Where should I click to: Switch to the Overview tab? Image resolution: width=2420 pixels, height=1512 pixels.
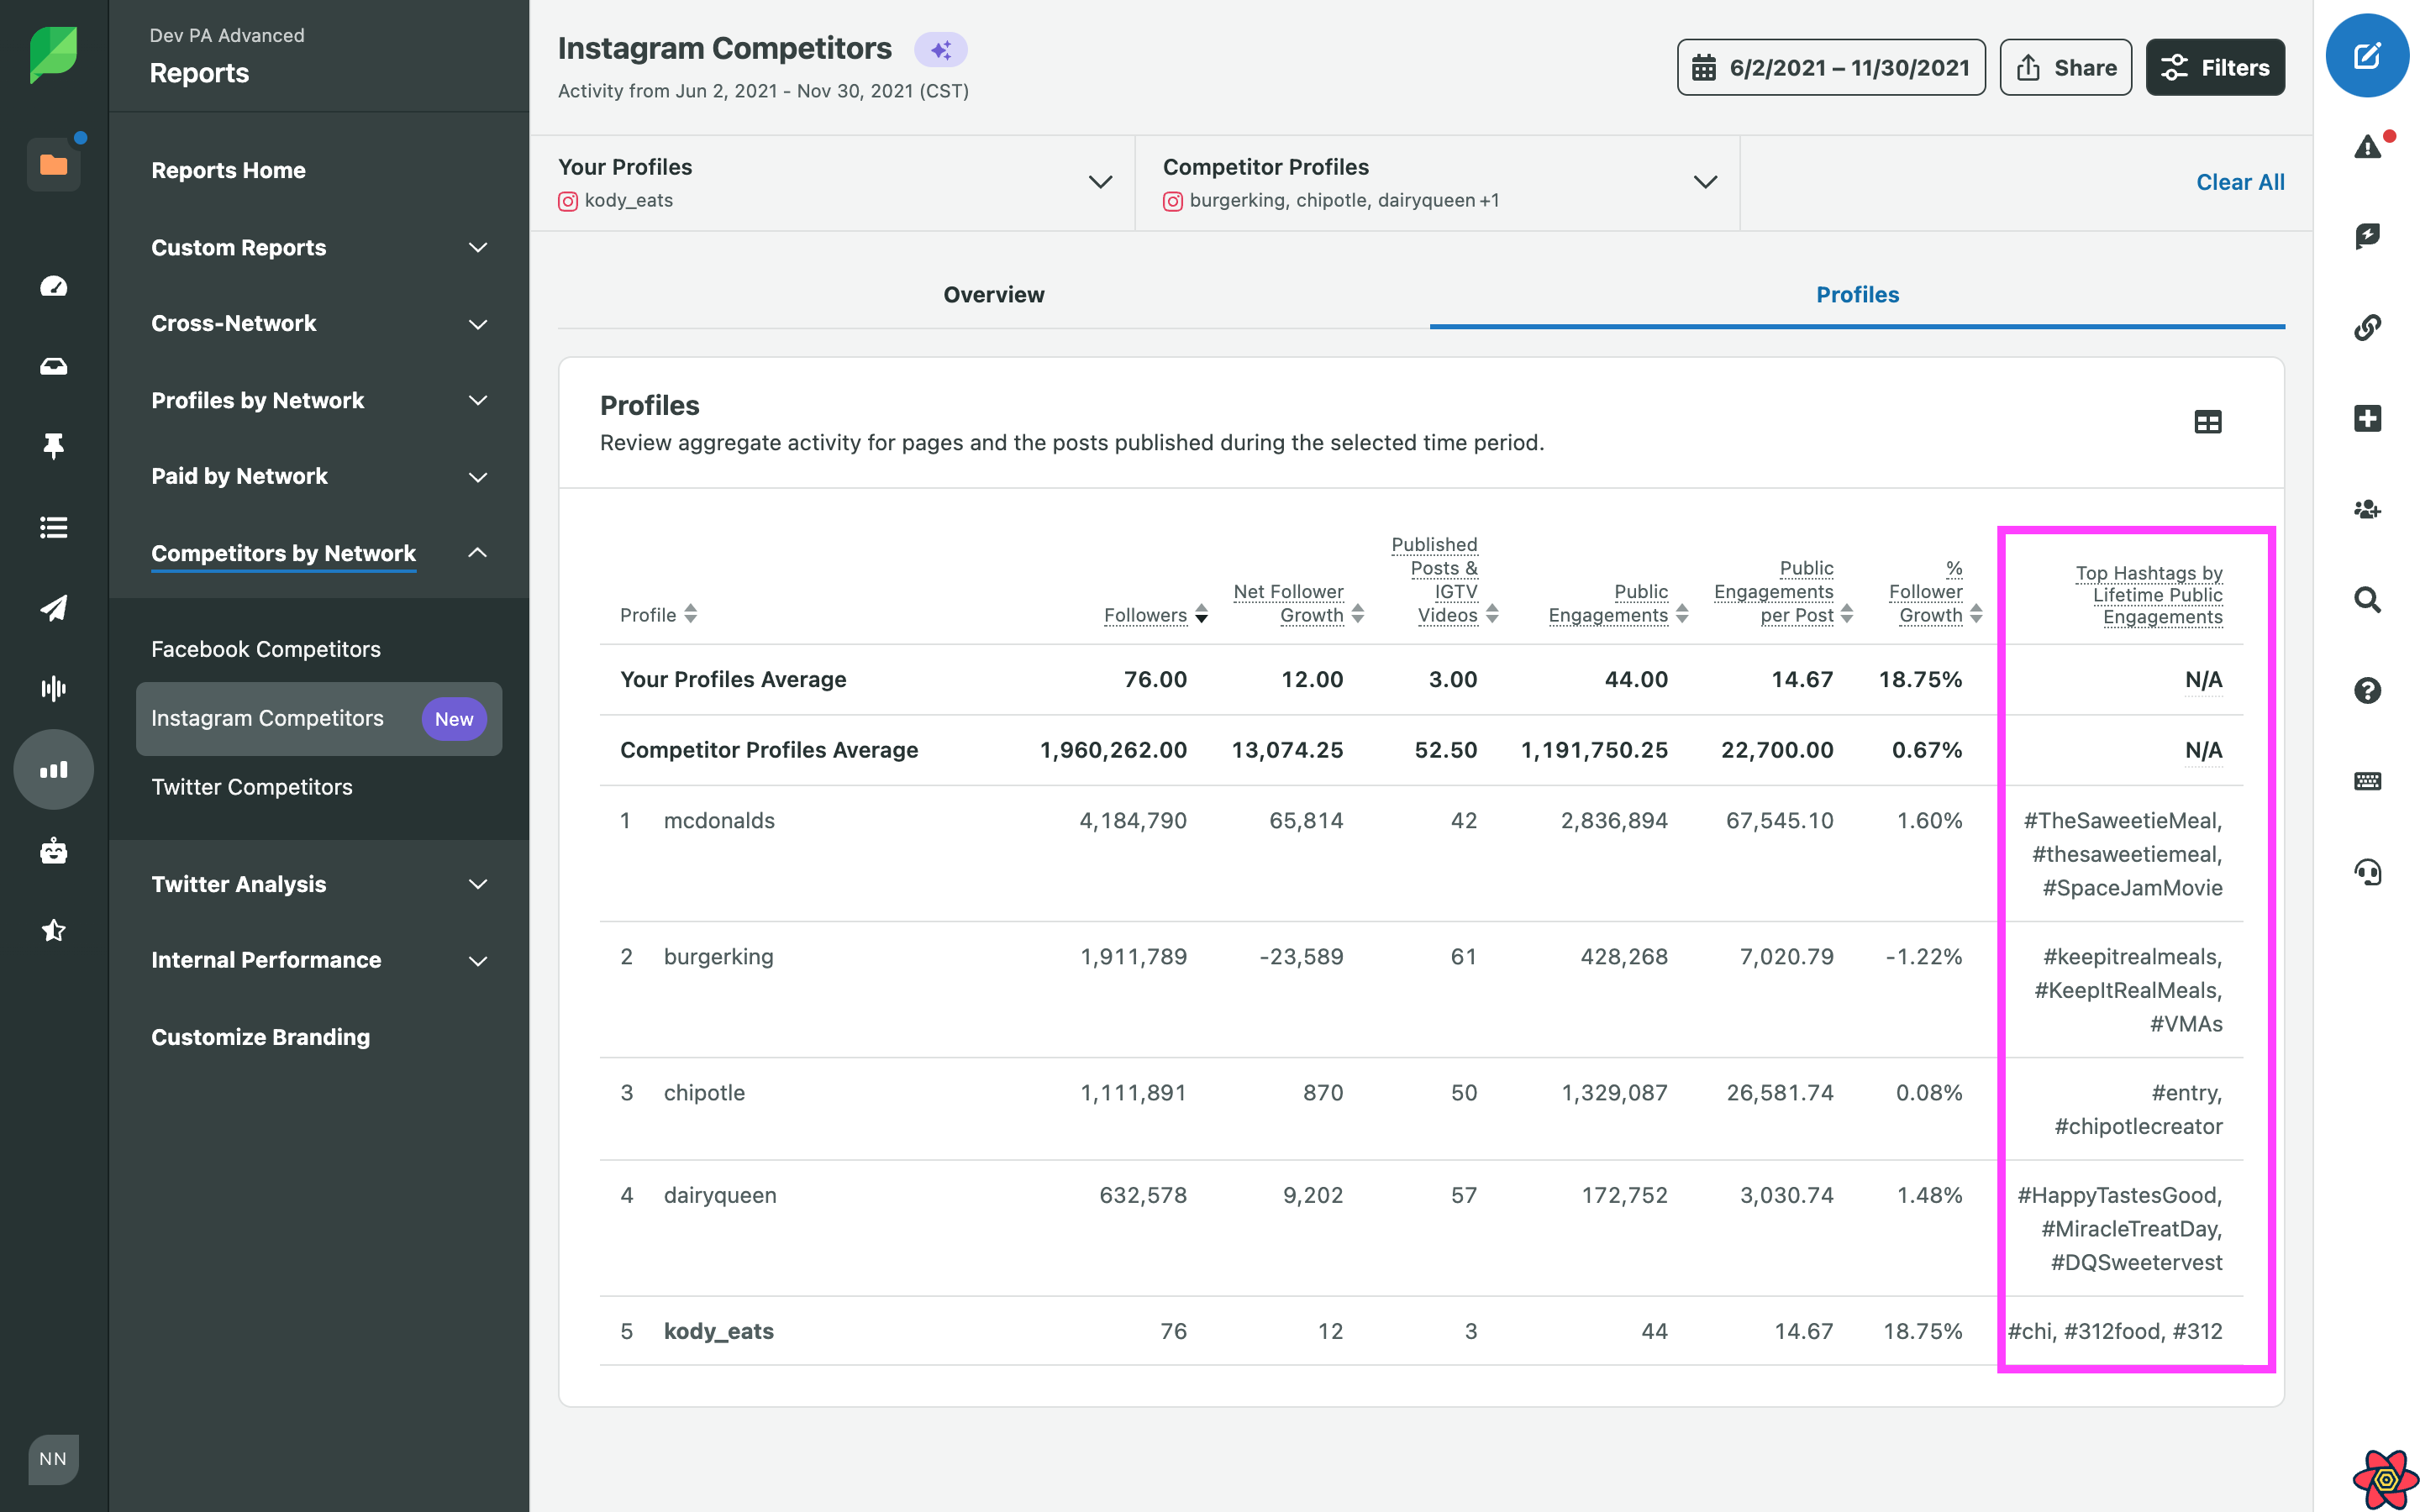993,294
